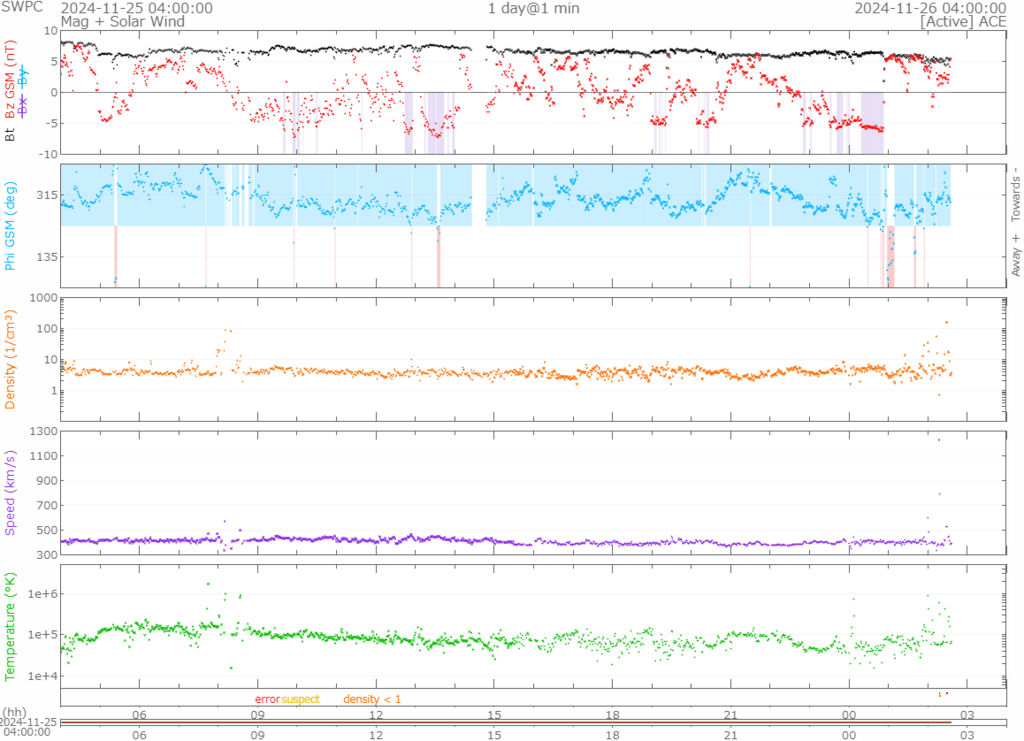Click the 'density < 1' flag legend
This screenshot has height=741, width=1024.
(x=372, y=699)
